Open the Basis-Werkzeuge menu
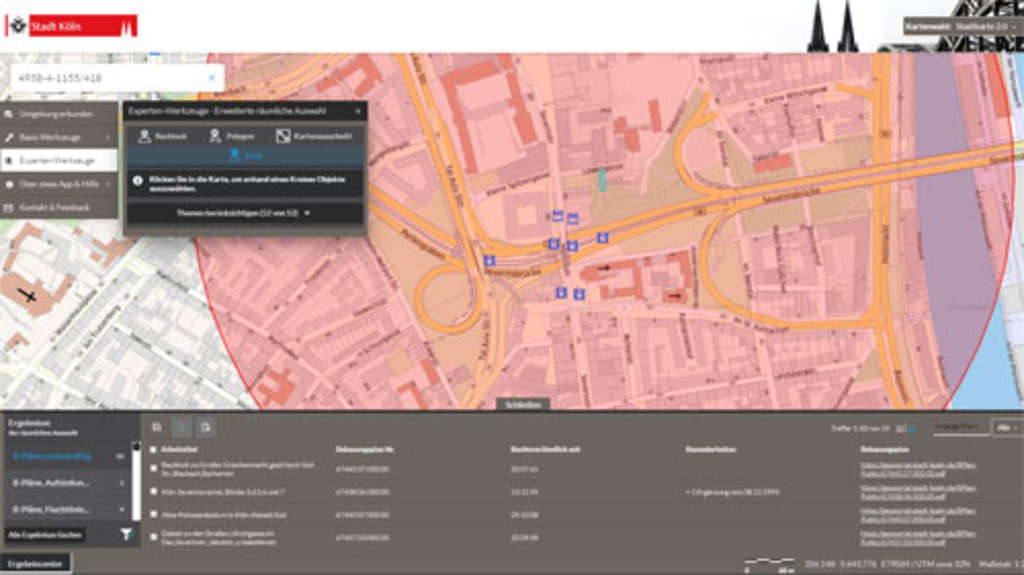The width and height of the screenshot is (1024, 575). pos(60,136)
